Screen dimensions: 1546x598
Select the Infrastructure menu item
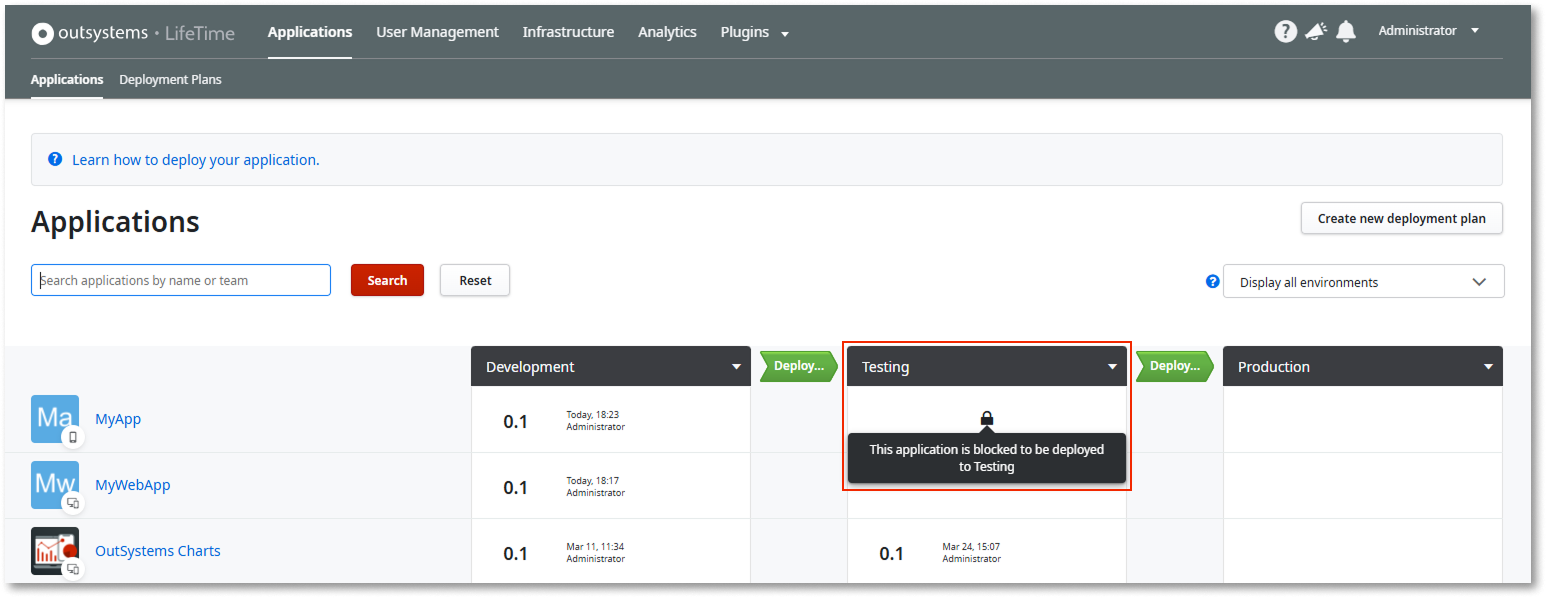tap(568, 31)
